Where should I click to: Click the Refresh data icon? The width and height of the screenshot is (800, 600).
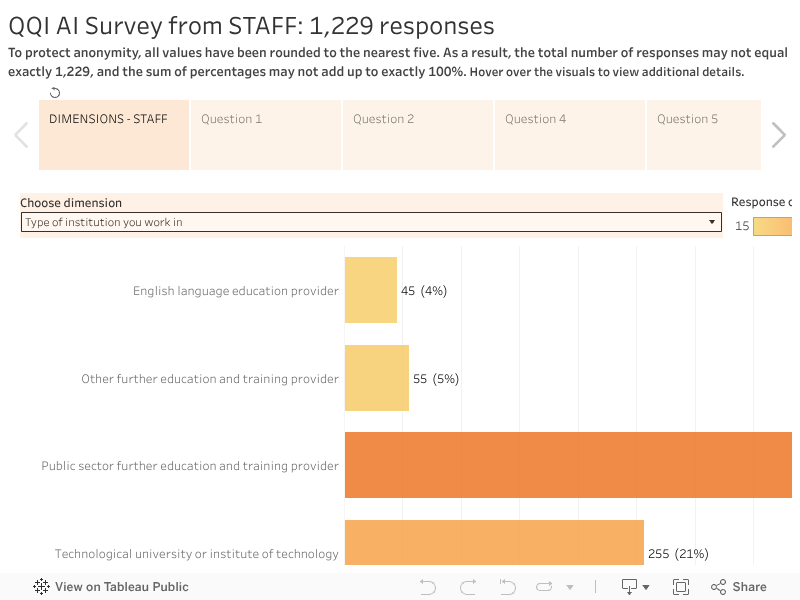tap(545, 587)
